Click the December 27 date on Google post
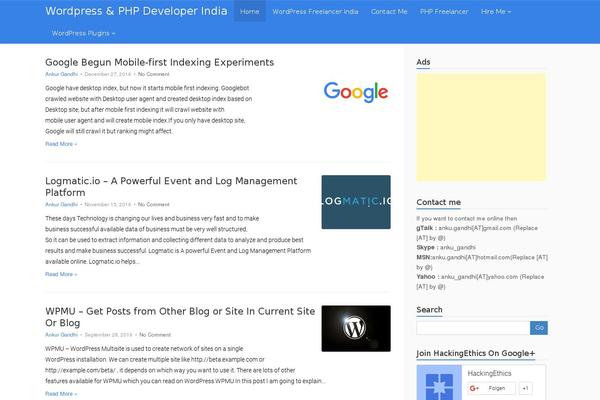The width and height of the screenshot is (600, 400). (108, 74)
